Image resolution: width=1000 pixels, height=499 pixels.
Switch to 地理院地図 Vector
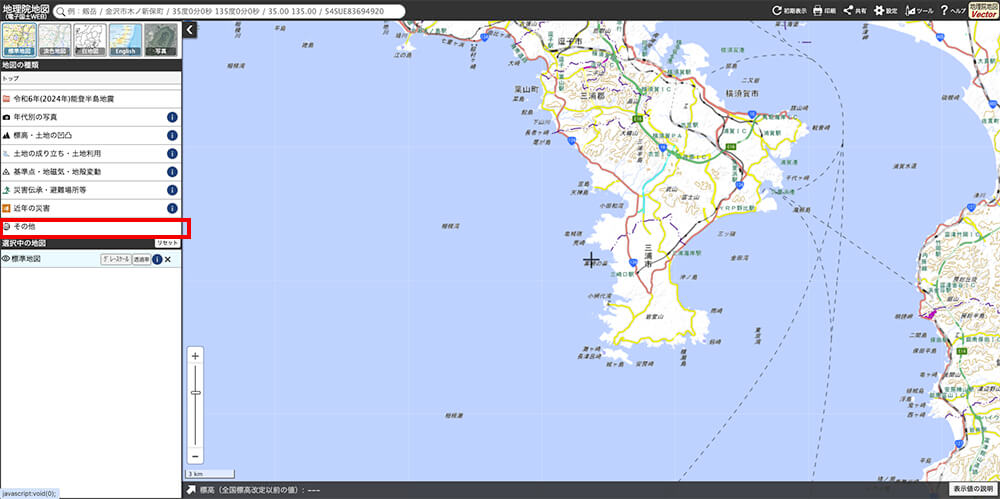[x=984, y=11]
